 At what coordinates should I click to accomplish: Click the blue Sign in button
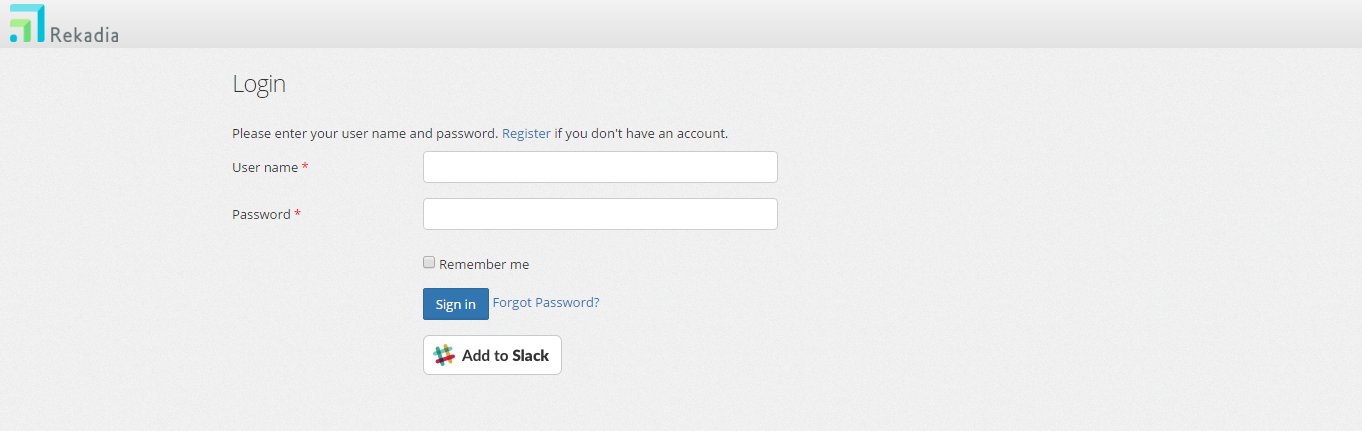tap(455, 304)
